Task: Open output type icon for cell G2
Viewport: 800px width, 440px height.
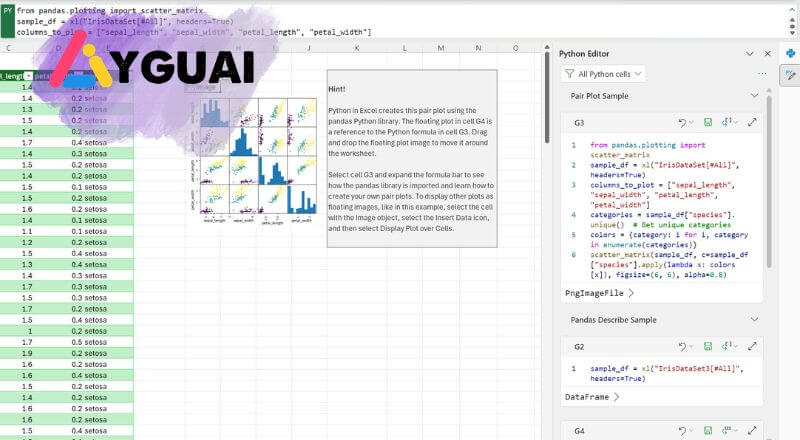Action: tap(727, 347)
